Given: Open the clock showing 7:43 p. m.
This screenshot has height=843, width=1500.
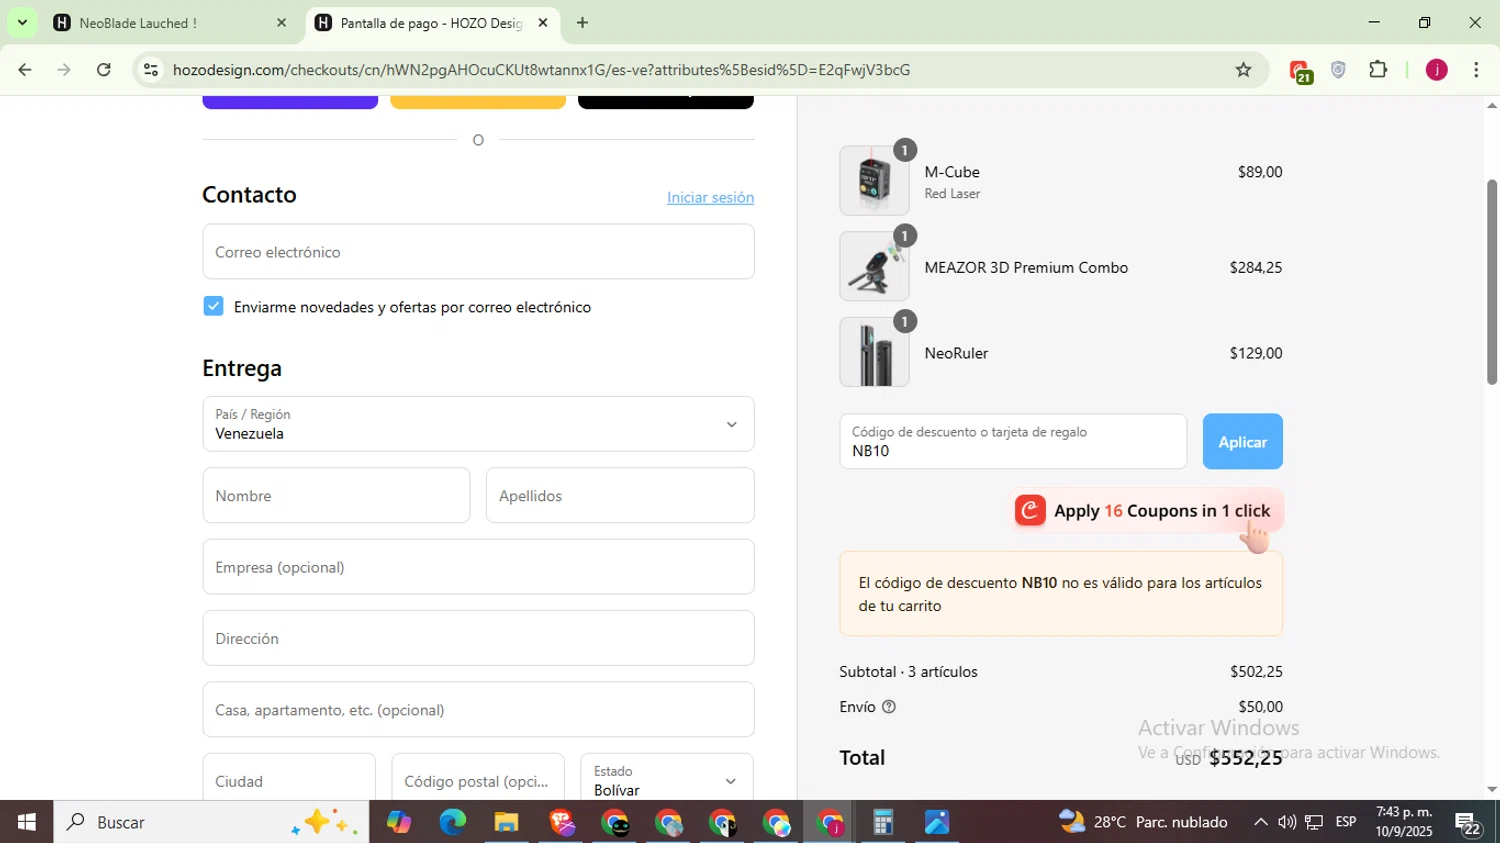Looking at the screenshot, I should (x=1404, y=822).
